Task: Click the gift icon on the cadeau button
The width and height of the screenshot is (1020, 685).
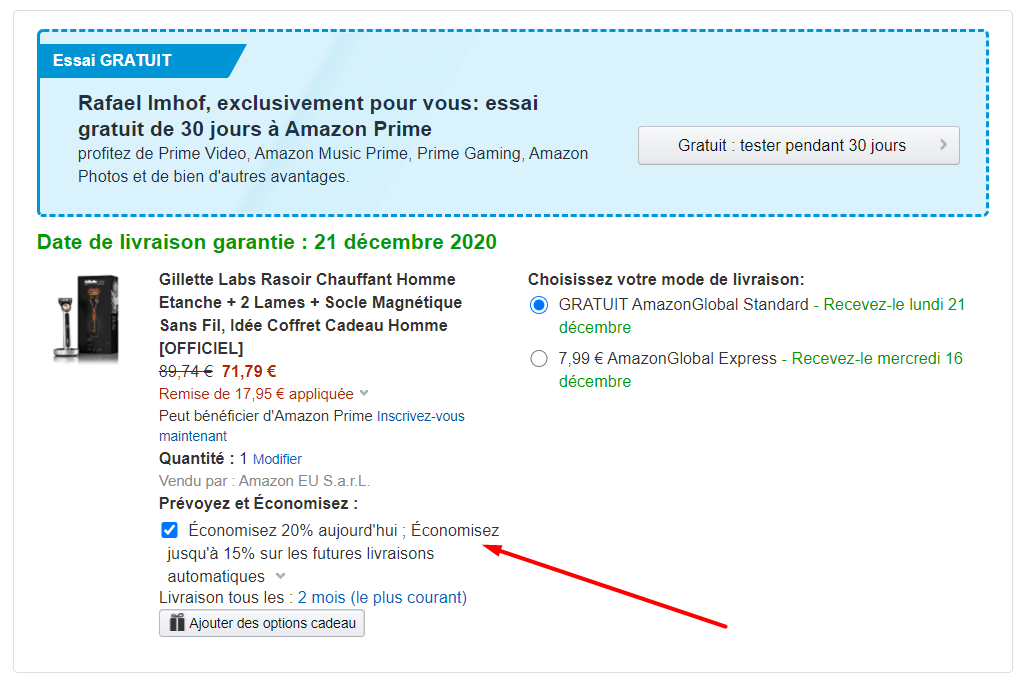Action: tap(177, 623)
